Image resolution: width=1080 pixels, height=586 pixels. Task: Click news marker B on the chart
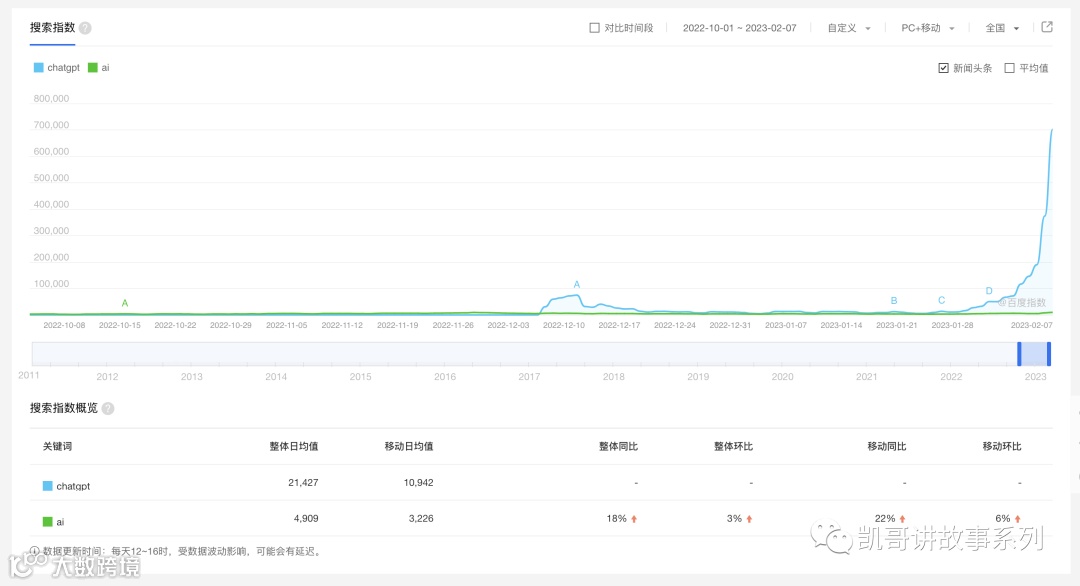pos(894,300)
